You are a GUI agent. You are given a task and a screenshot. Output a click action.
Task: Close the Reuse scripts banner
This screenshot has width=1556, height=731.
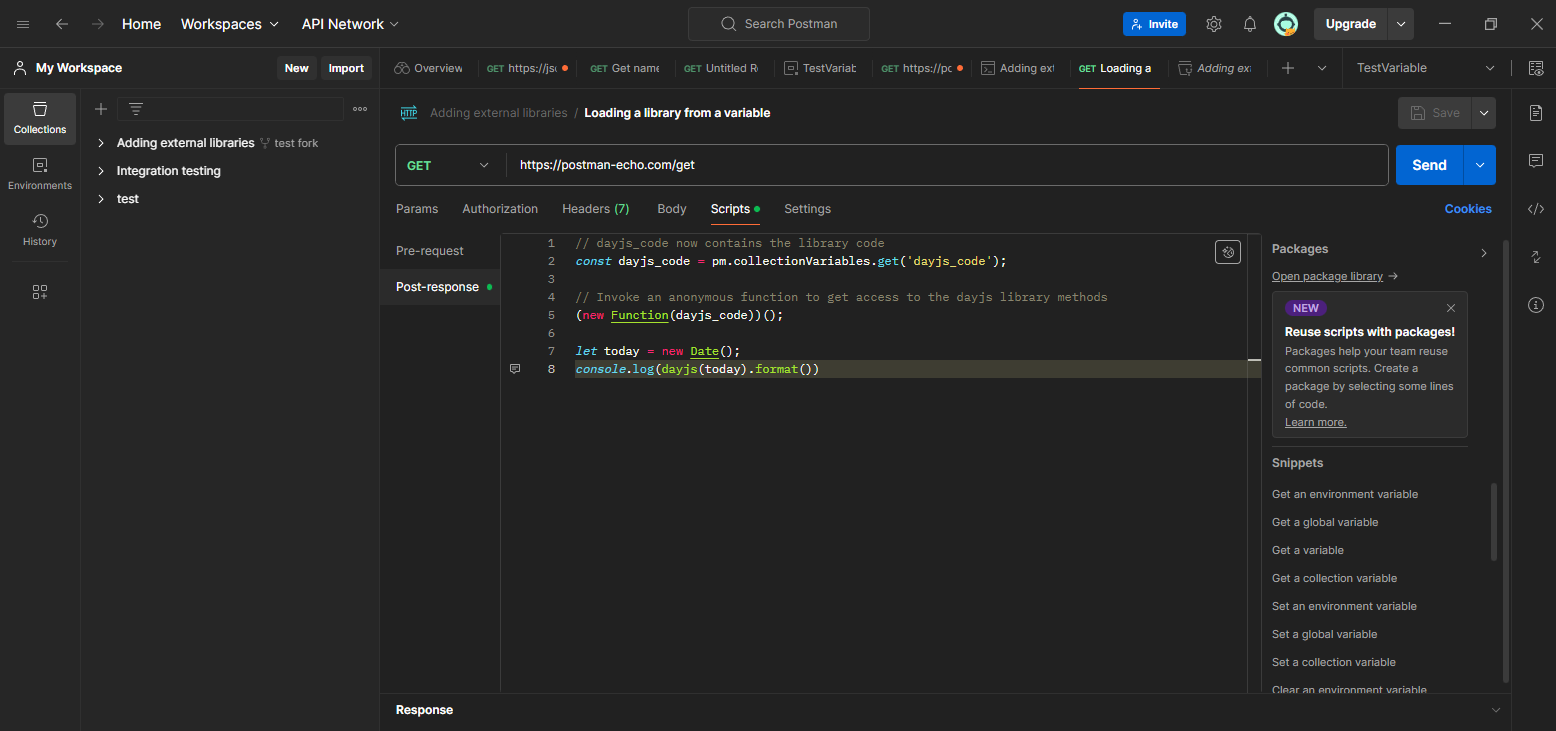1451,308
